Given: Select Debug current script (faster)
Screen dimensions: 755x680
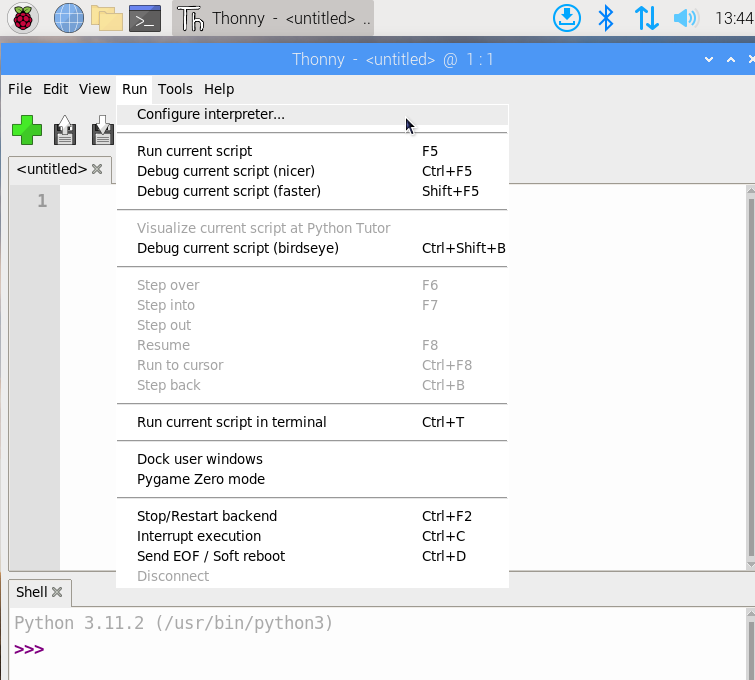Looking at the screenshot, I should (x=312, y=191).
